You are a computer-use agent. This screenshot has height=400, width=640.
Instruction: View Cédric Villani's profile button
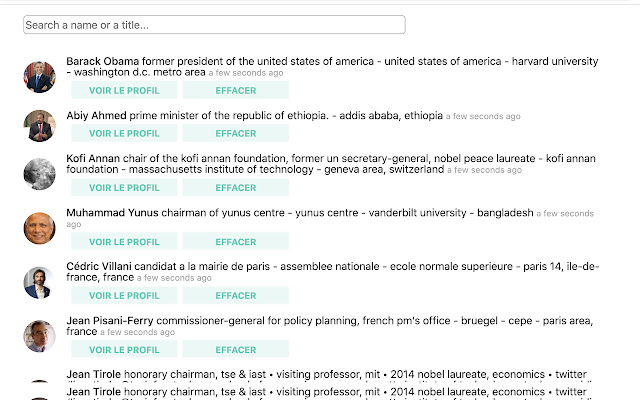[x=124, y=295]
